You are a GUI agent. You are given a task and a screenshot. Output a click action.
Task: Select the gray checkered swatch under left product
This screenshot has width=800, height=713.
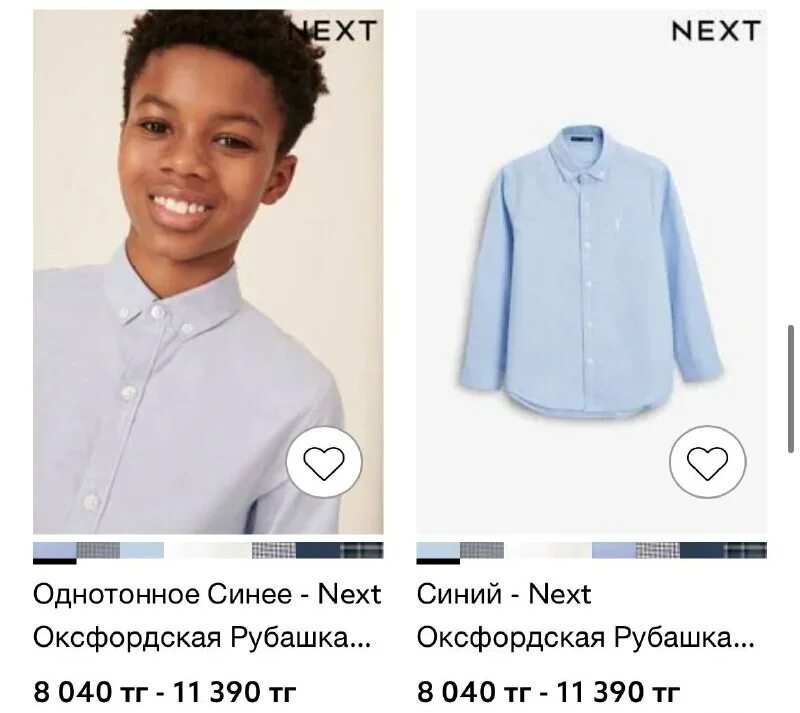pyautogui.click(x=98, y=551)
